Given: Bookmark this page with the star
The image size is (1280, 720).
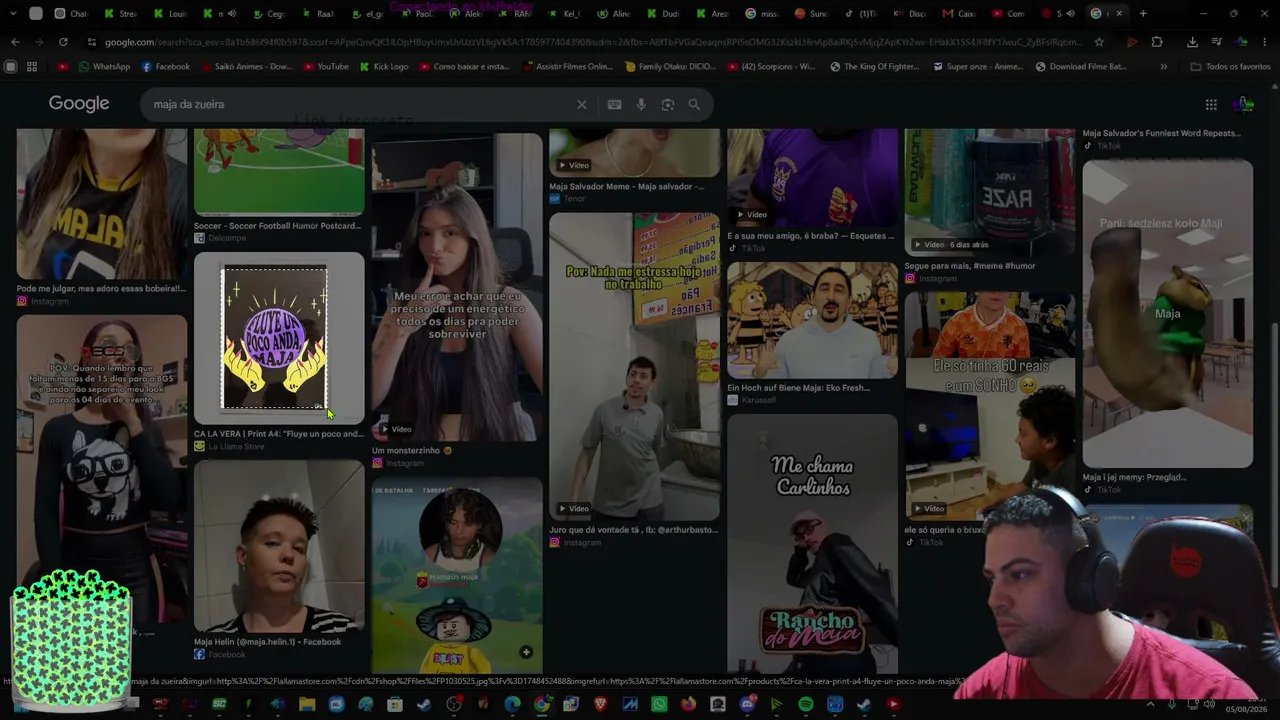Looking at the screenshot, I should point(1099,42).
